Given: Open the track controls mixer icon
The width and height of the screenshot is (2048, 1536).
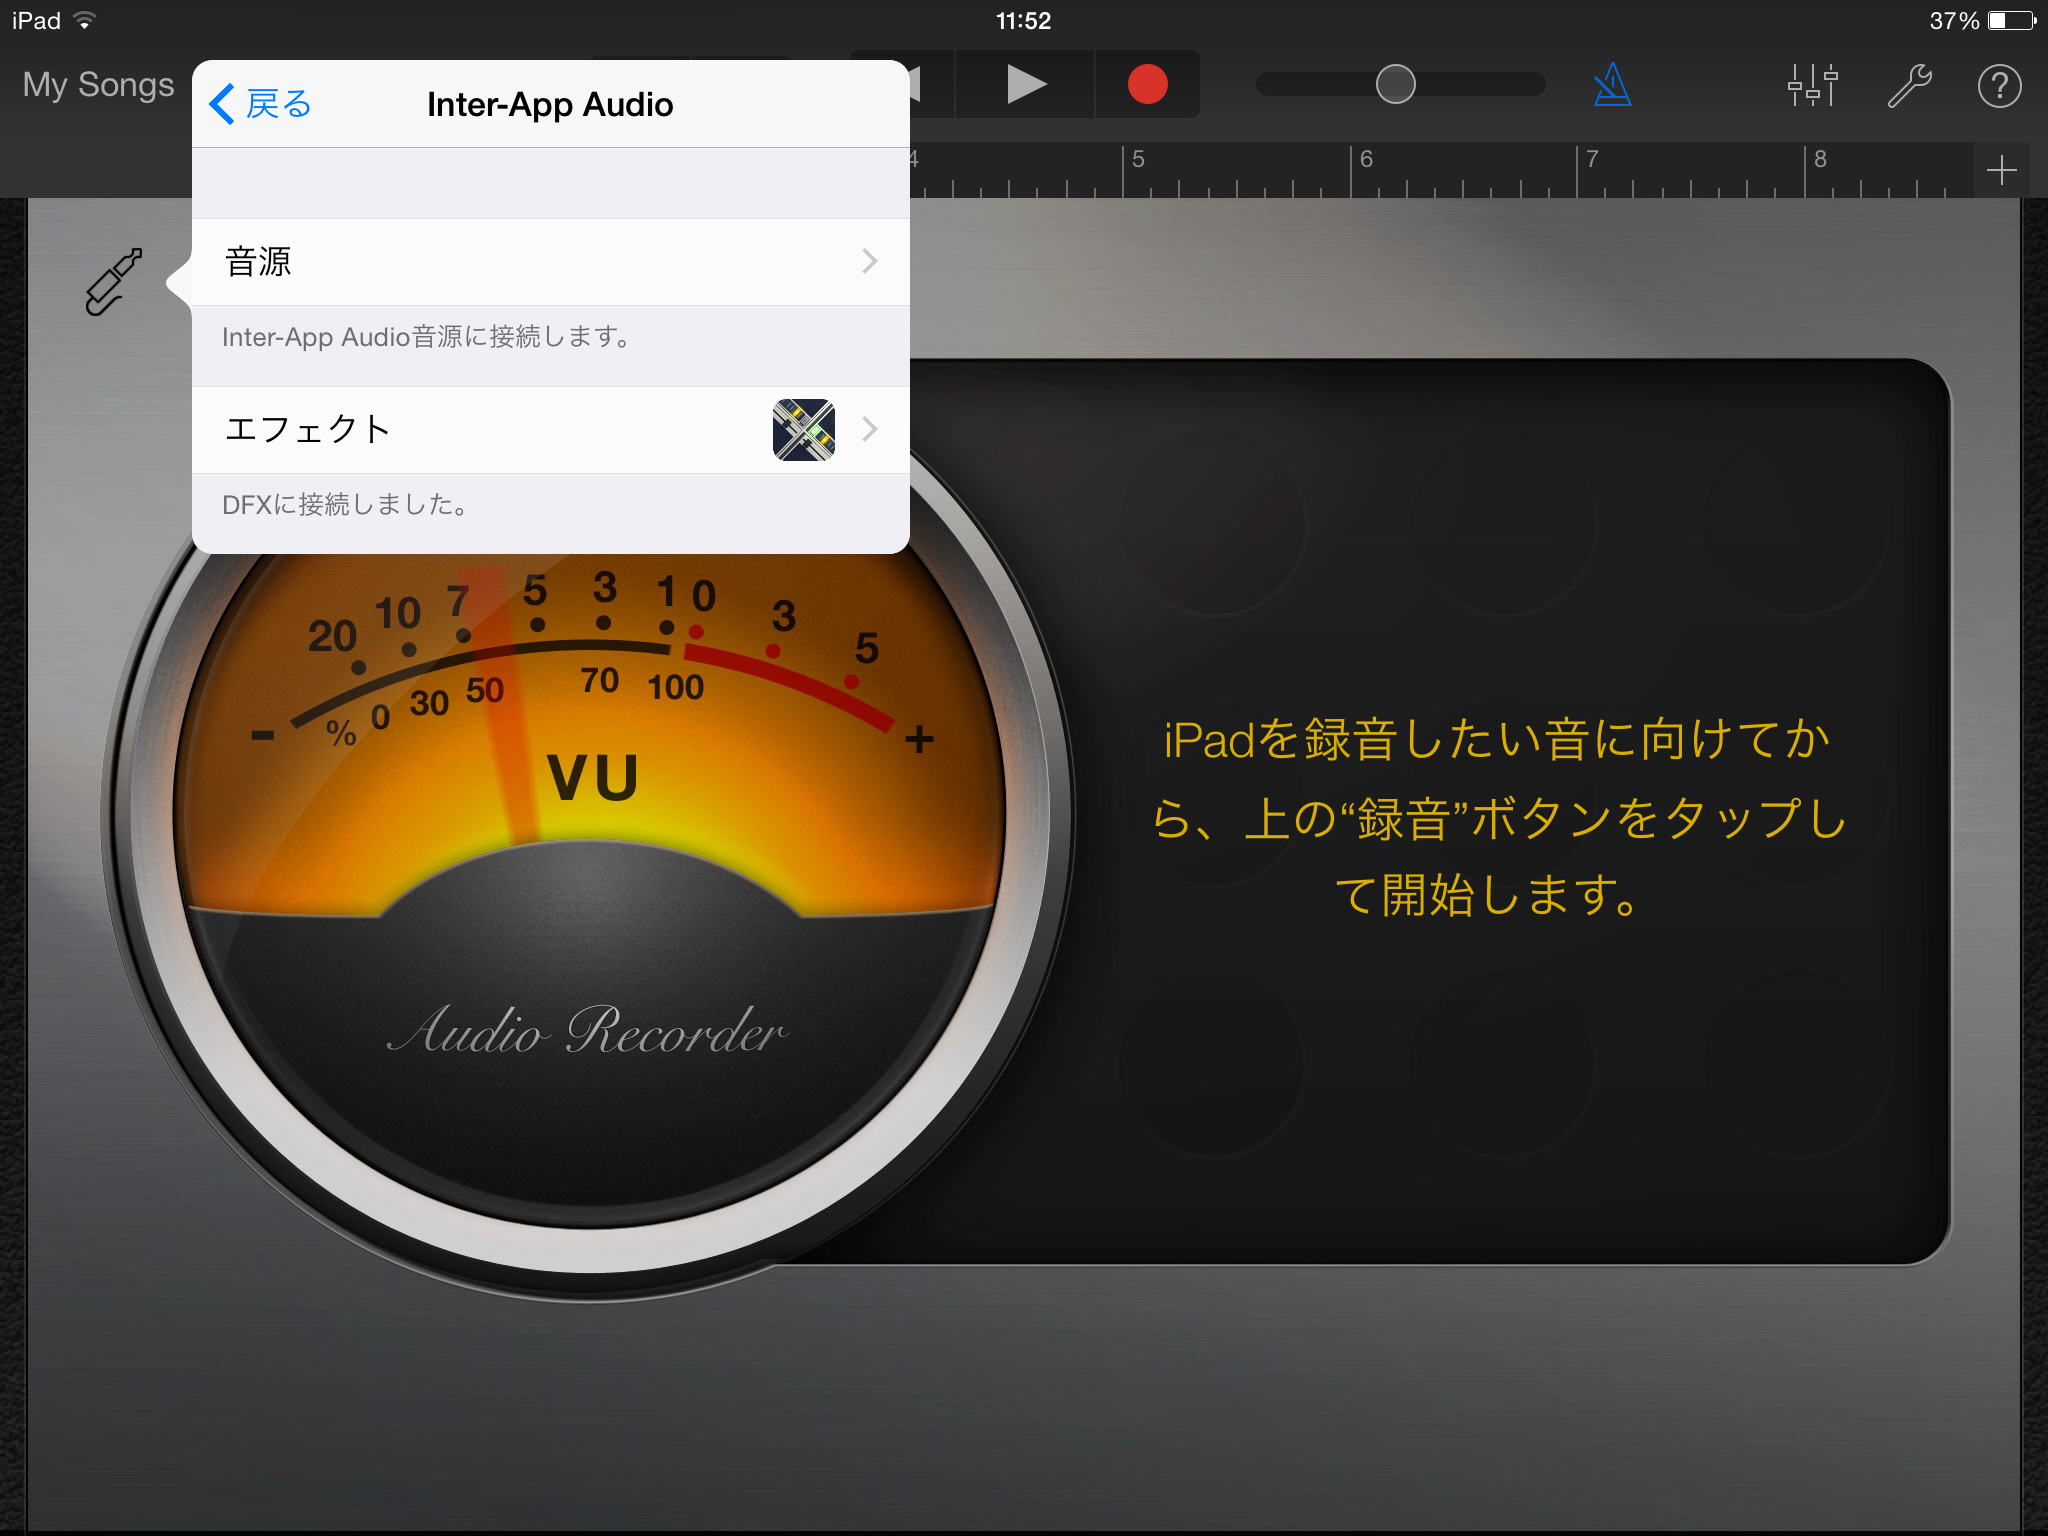Looking at the screenshot, I should tap(1812, 85).
